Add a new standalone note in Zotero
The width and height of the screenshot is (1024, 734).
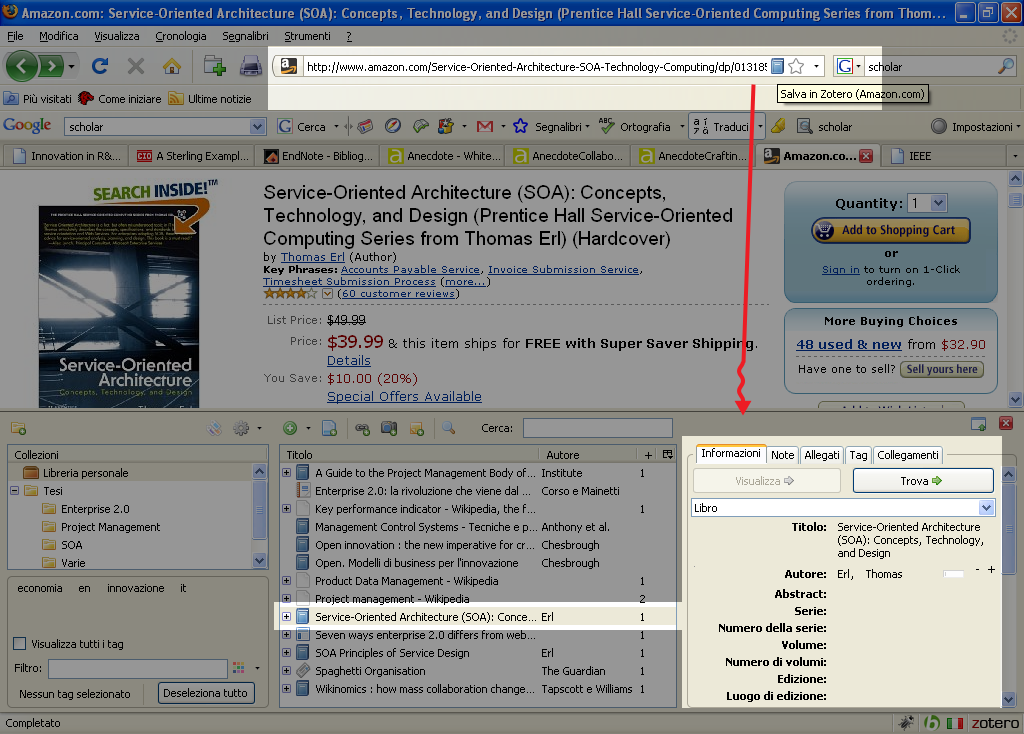pos(417,428)
